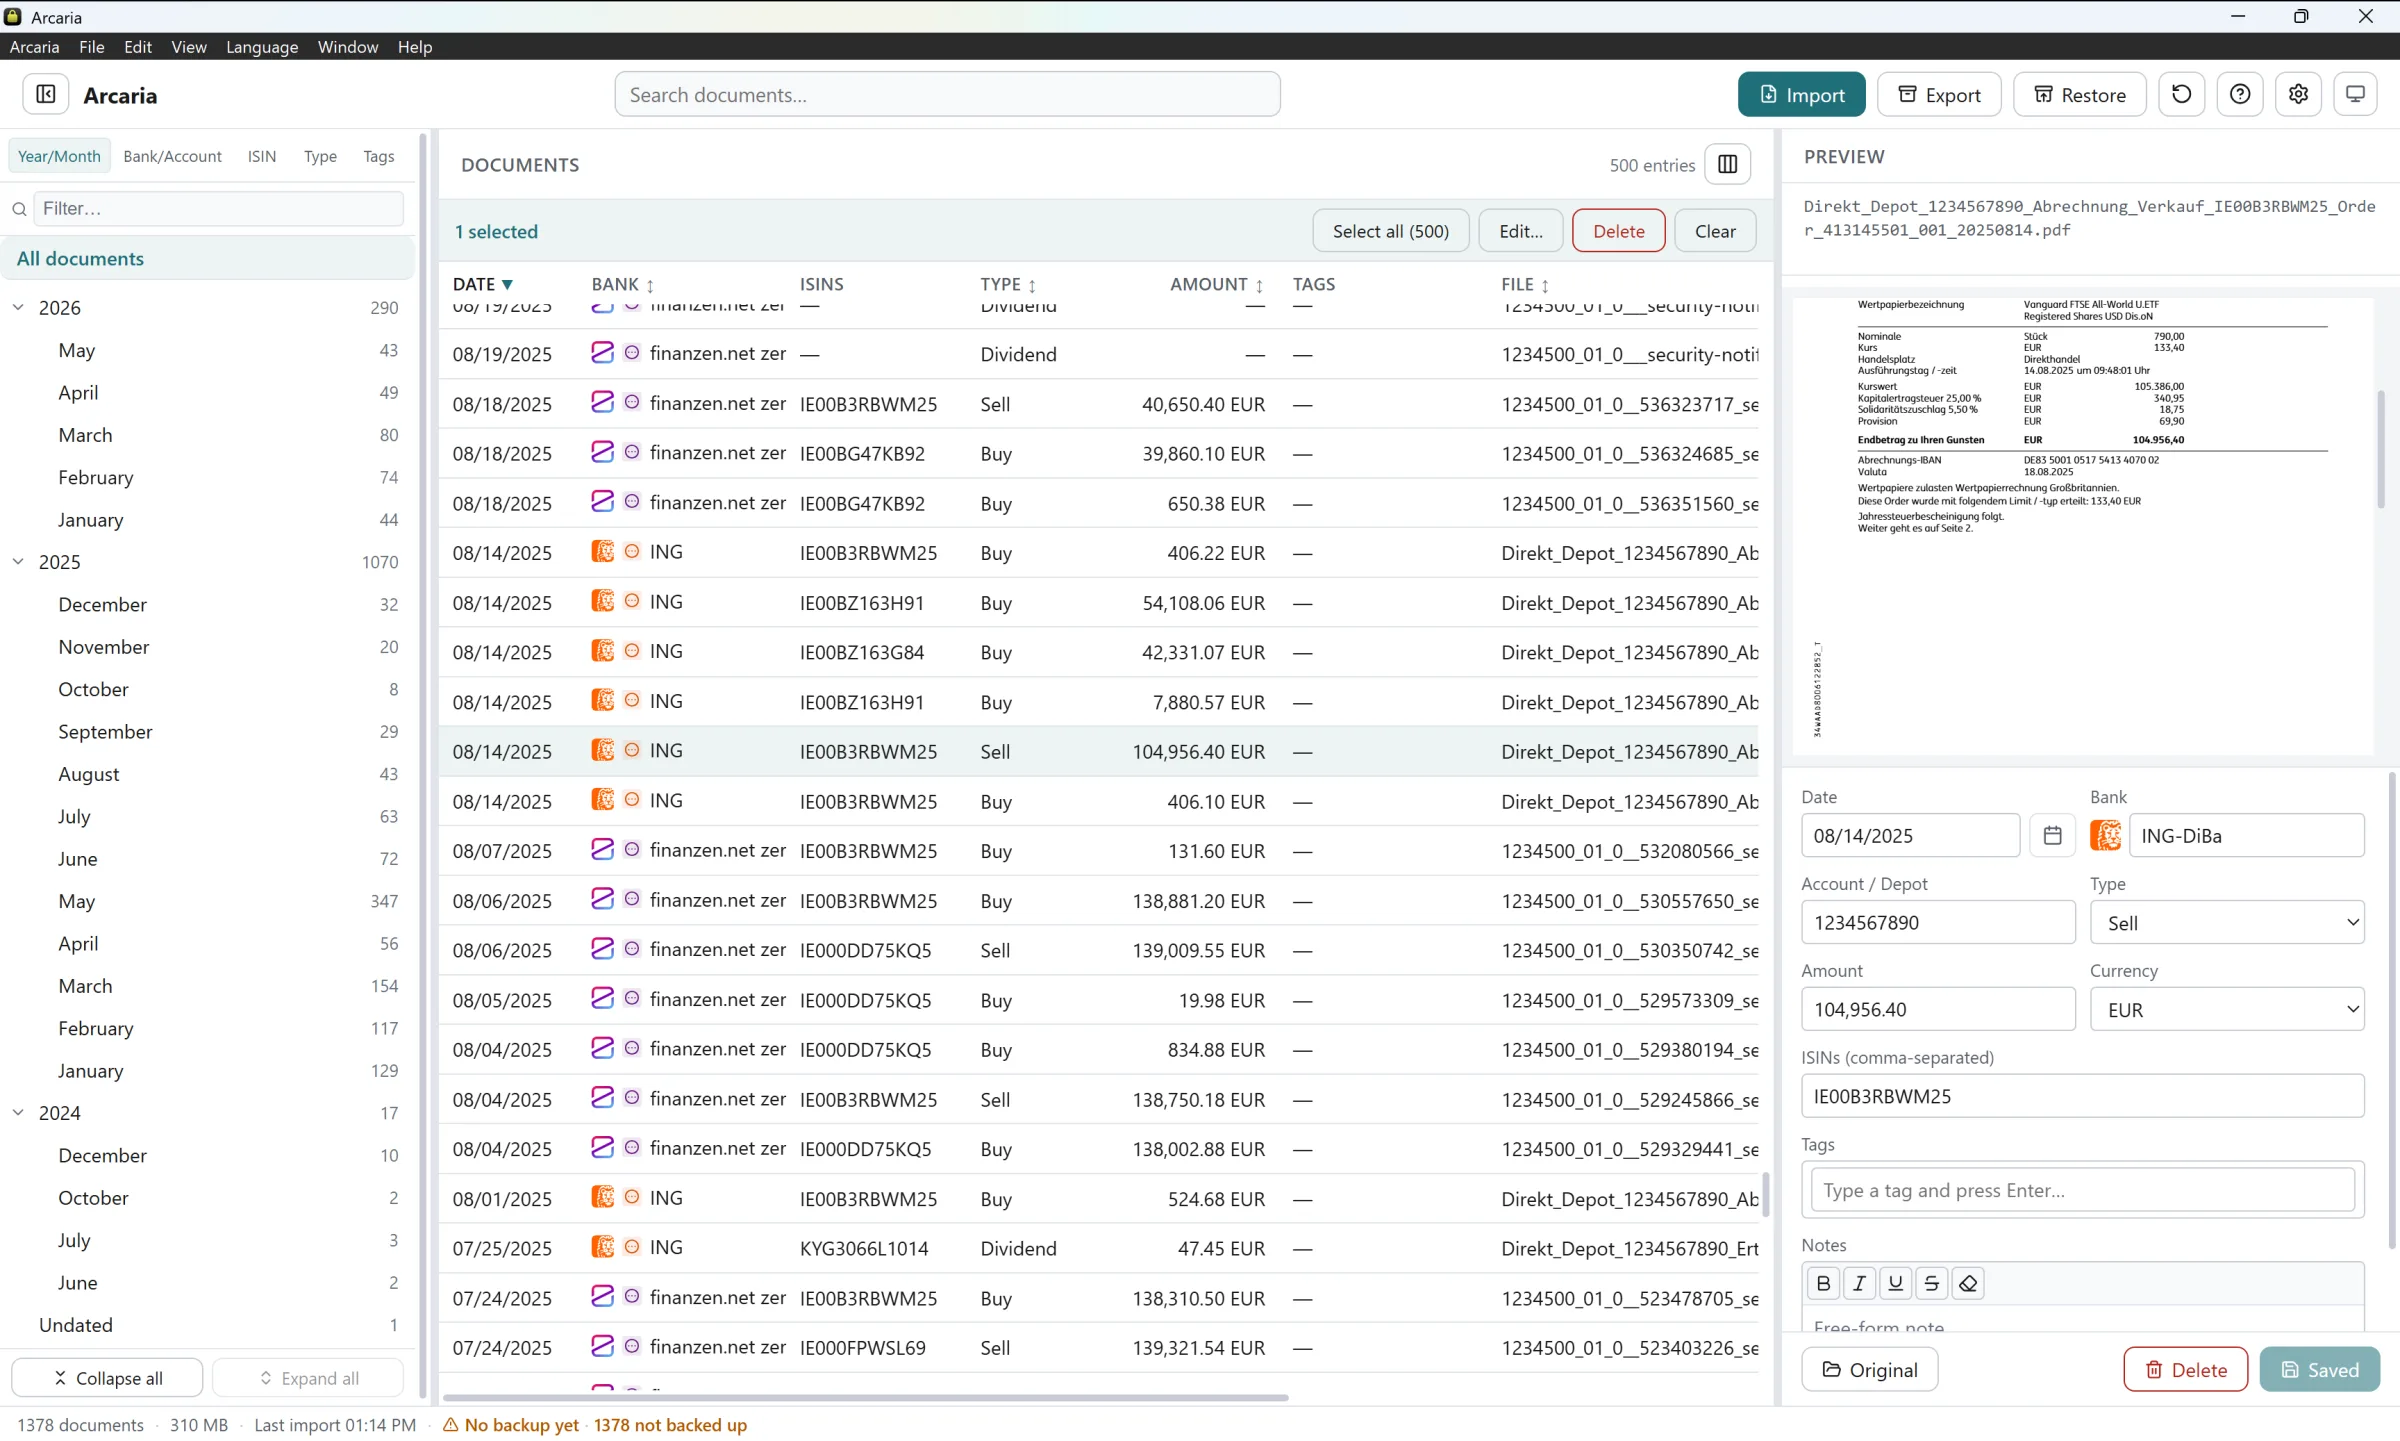
Task: Click the status circle in the 7,880.57 EUR row
Action: point(632,700)
